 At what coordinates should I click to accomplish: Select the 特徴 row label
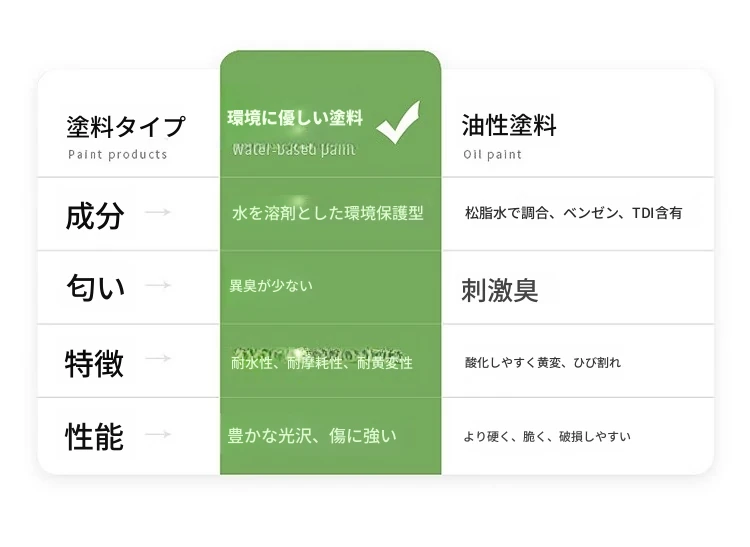coord(95,362)
